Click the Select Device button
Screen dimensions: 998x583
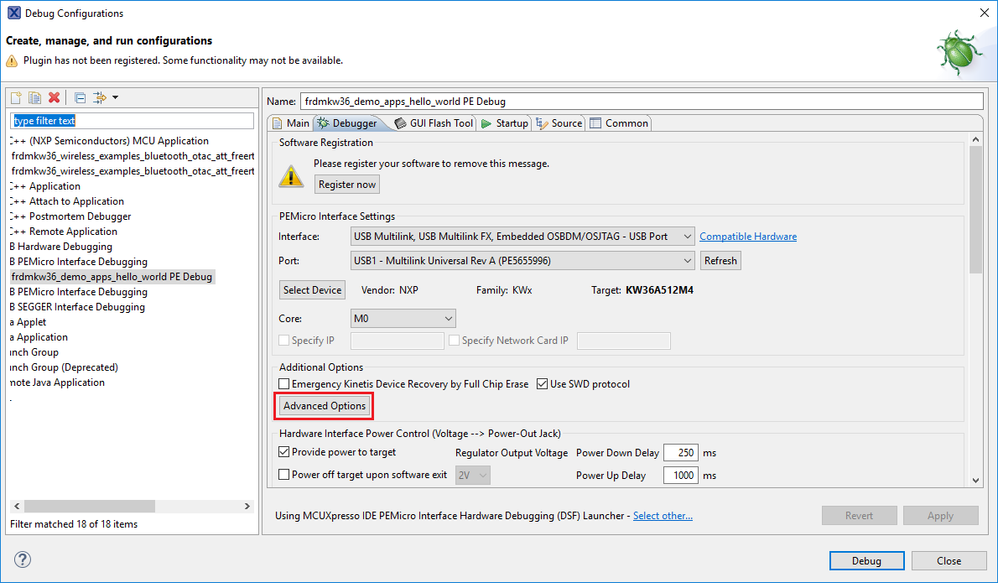[x=313, y=290]
